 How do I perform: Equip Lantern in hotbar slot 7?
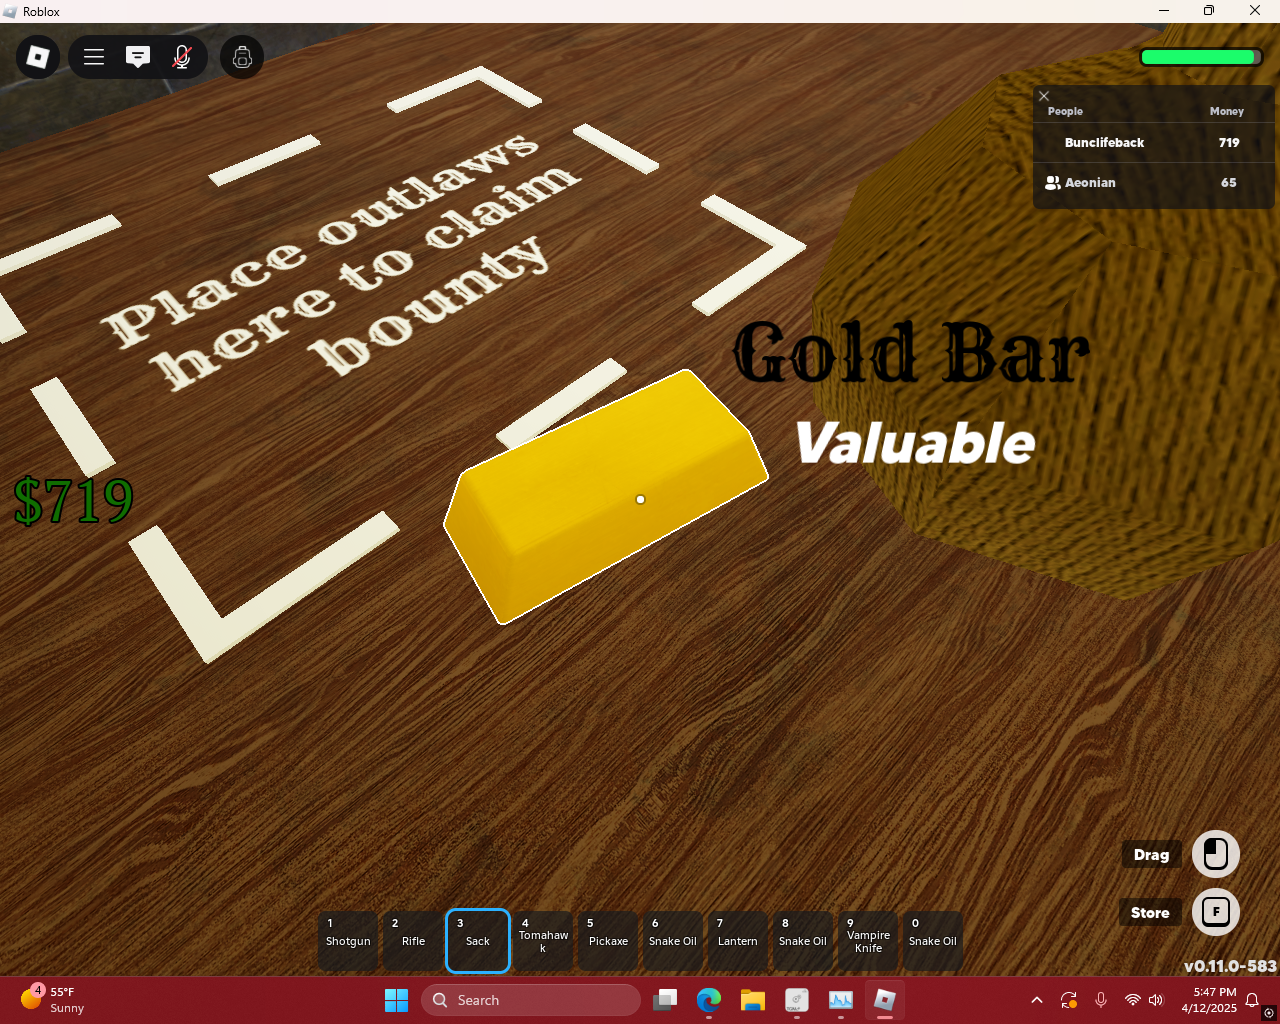tap(738, 941)
